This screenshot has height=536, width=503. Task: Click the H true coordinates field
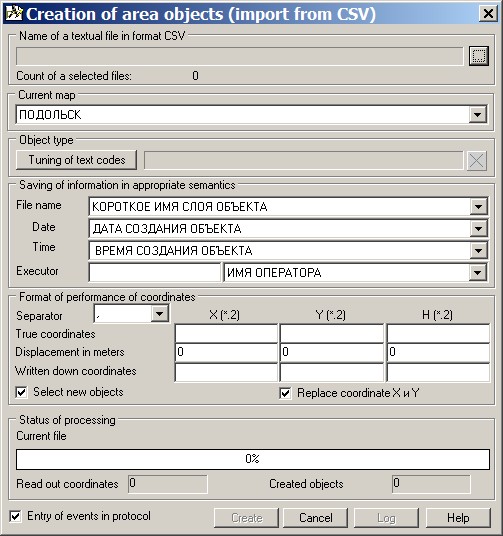(x=438, y=334)
